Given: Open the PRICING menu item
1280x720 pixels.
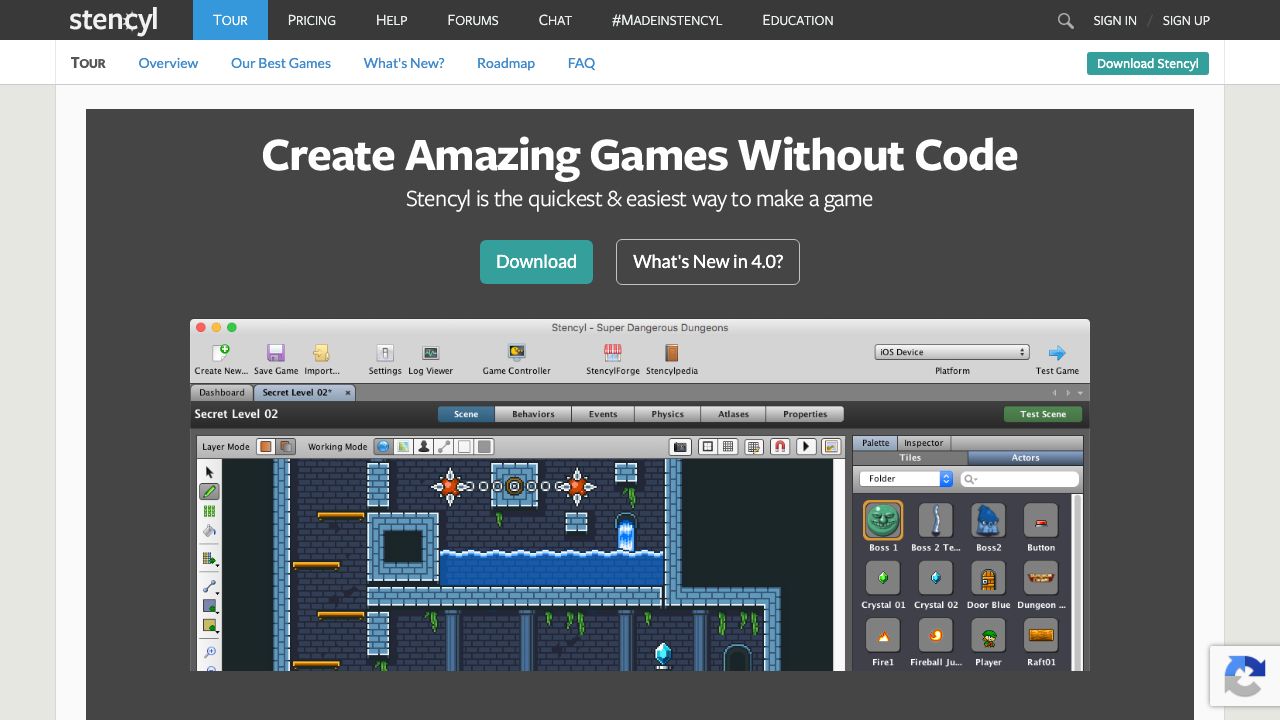Looking at the screenshot, I should click(x=312, y=20).
